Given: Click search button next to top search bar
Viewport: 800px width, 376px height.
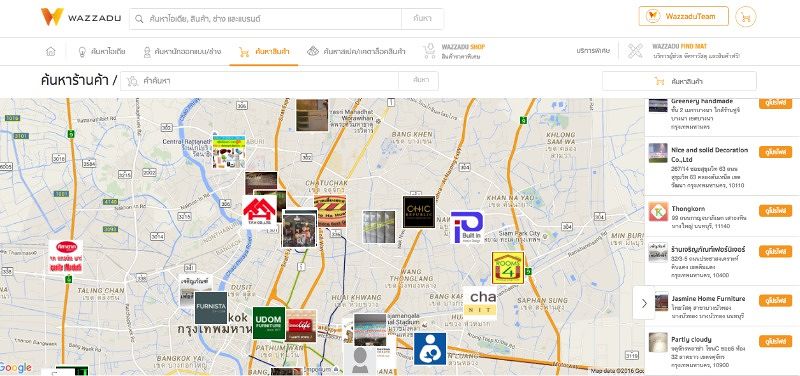Looking at the screenshot, I should point(422,19).
